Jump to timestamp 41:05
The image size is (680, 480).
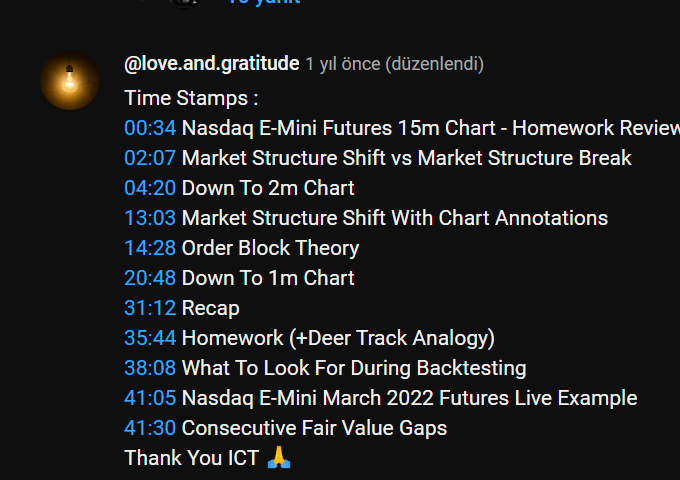point(150,398)
